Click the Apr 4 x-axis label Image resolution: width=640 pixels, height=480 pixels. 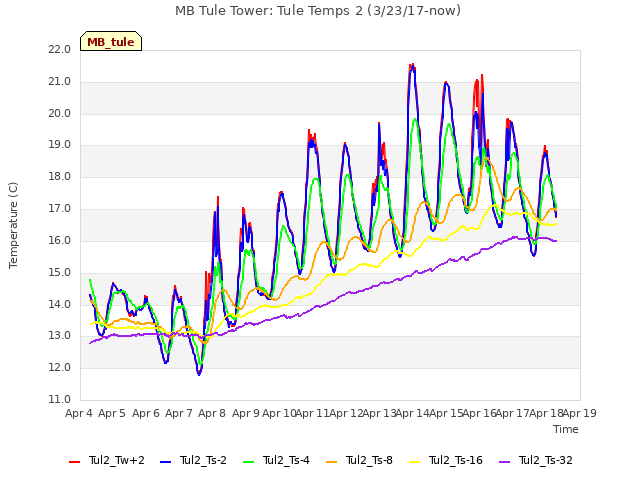[x=79, y=413]
